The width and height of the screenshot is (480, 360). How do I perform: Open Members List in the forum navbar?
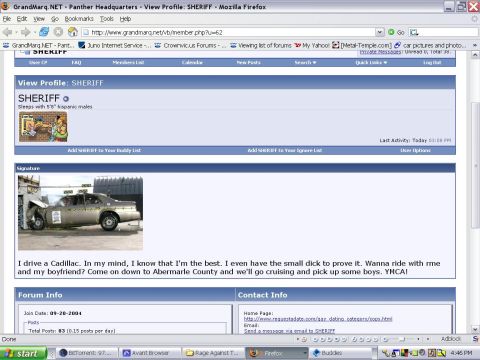pos(128,62)
